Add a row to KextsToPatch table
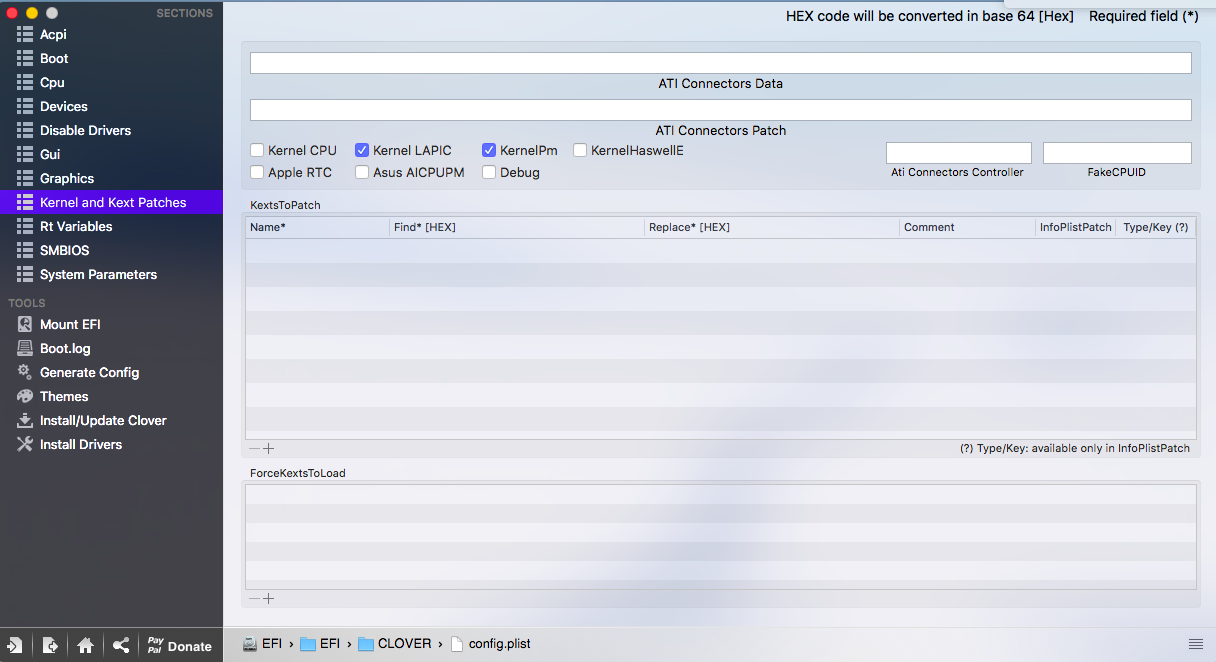This screenshot has height=662, width=1216. tap(268, 449)
